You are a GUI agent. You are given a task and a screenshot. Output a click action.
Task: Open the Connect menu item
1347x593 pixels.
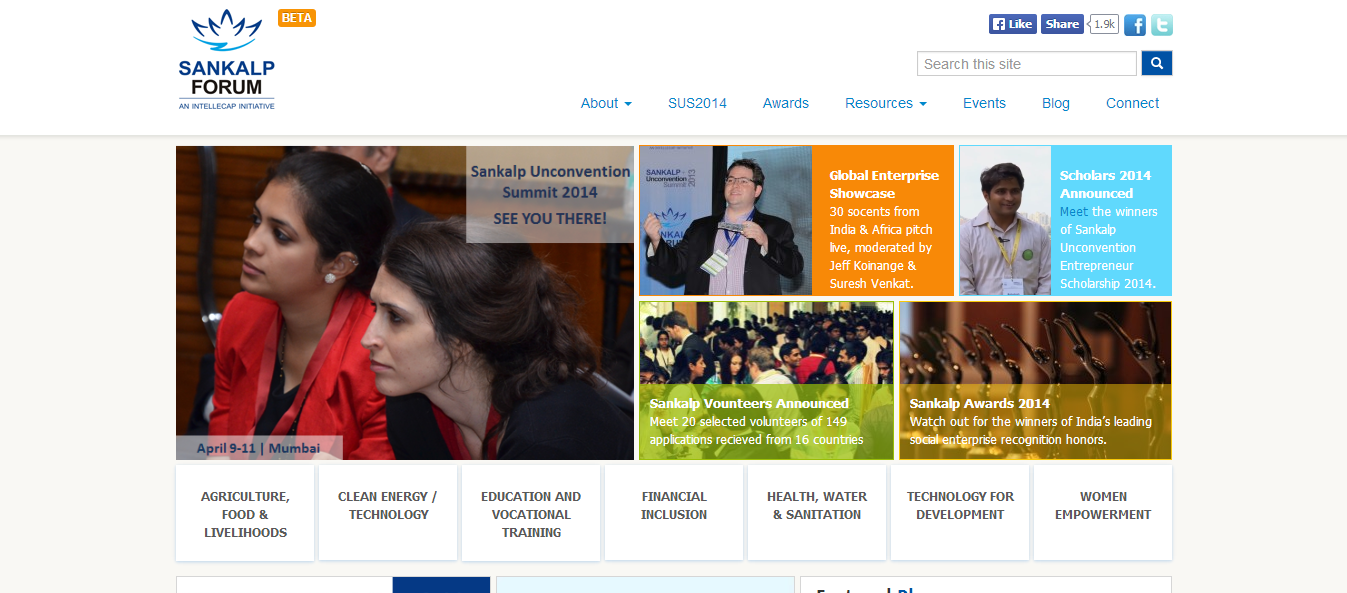tap(1132, 103)
